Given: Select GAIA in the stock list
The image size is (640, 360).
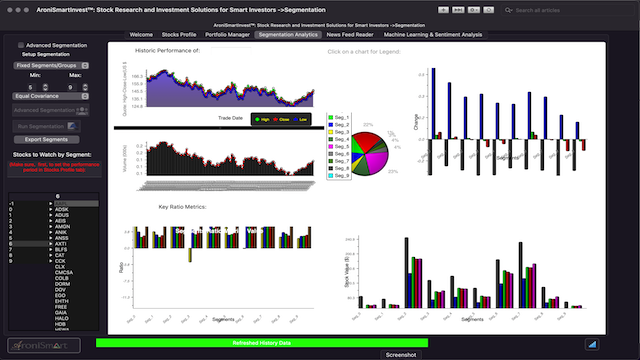Looking at the screenshot, I should pos(61,313).
